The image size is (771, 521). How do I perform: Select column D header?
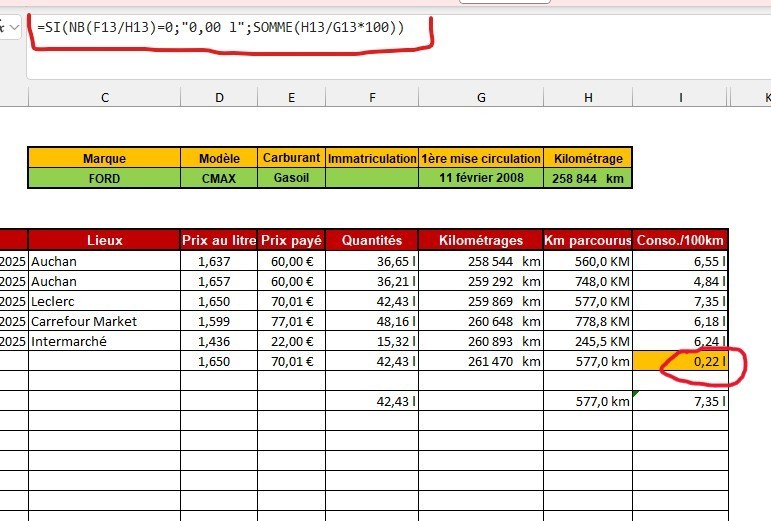tap(219, 97)
